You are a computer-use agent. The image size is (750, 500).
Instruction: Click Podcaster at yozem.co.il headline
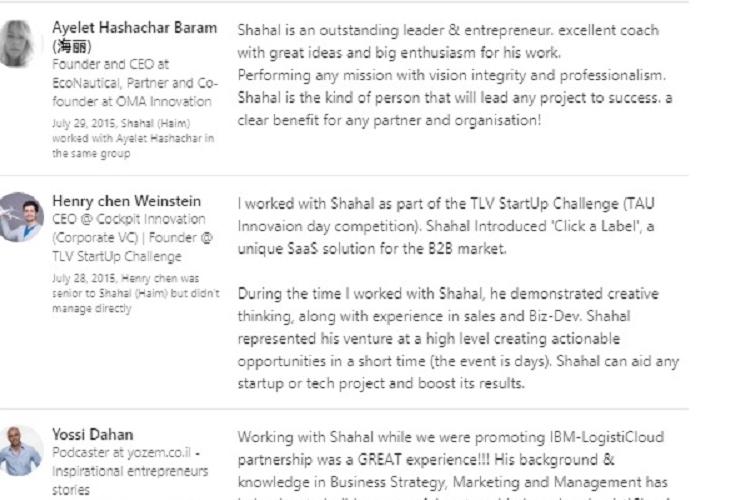click(x=130, y=471)
